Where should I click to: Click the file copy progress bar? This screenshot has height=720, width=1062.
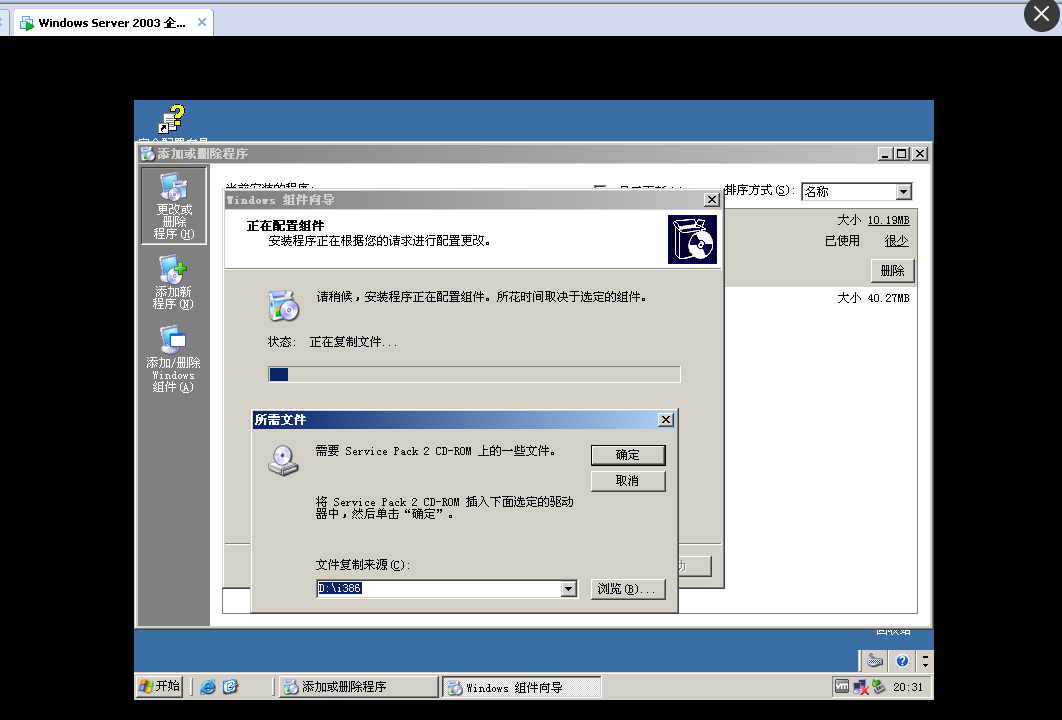pos(474,374)
